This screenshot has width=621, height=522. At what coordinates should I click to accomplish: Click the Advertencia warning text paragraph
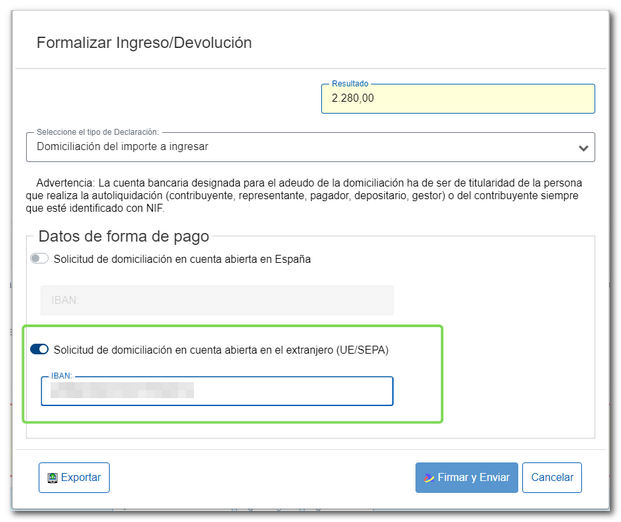(x=310, y=196)
